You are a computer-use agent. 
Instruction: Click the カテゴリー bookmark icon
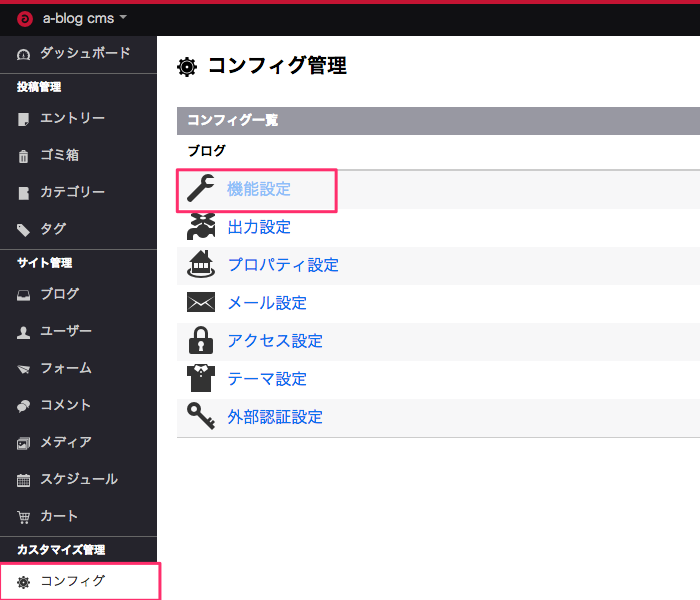point(23,193)
